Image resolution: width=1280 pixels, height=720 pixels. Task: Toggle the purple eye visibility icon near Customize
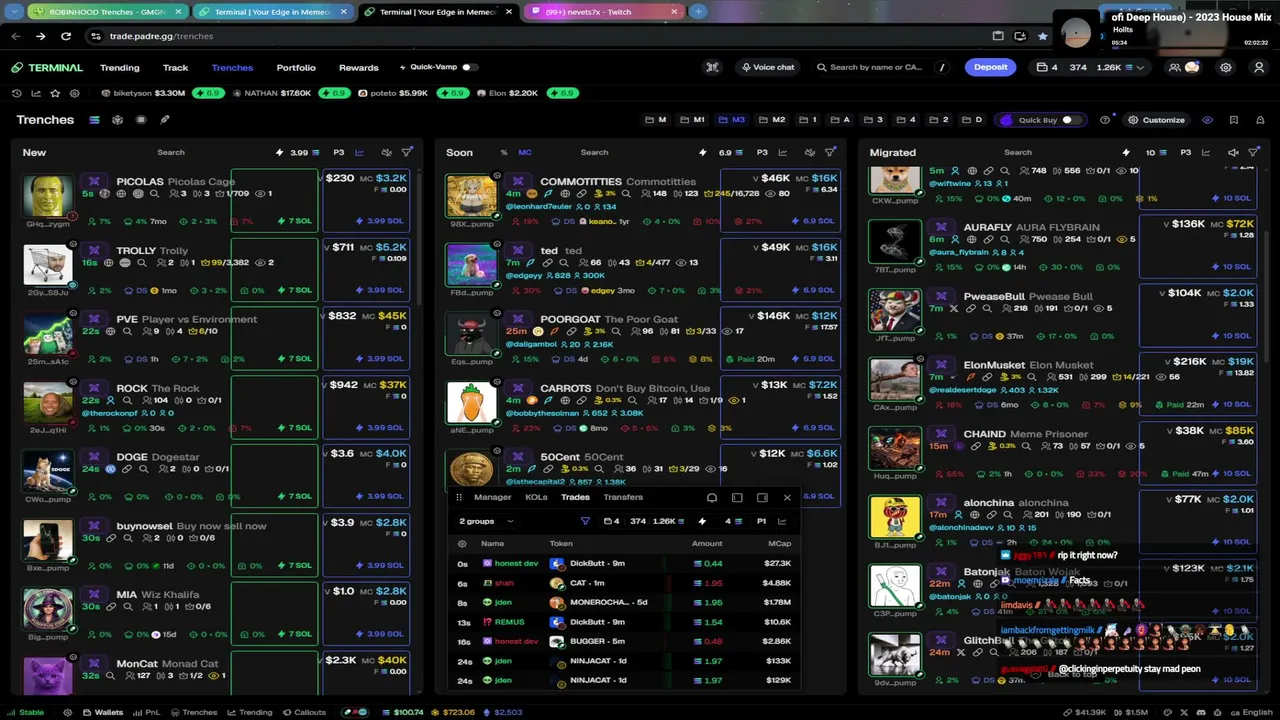pyautogui.click(x=1207, y=120)
